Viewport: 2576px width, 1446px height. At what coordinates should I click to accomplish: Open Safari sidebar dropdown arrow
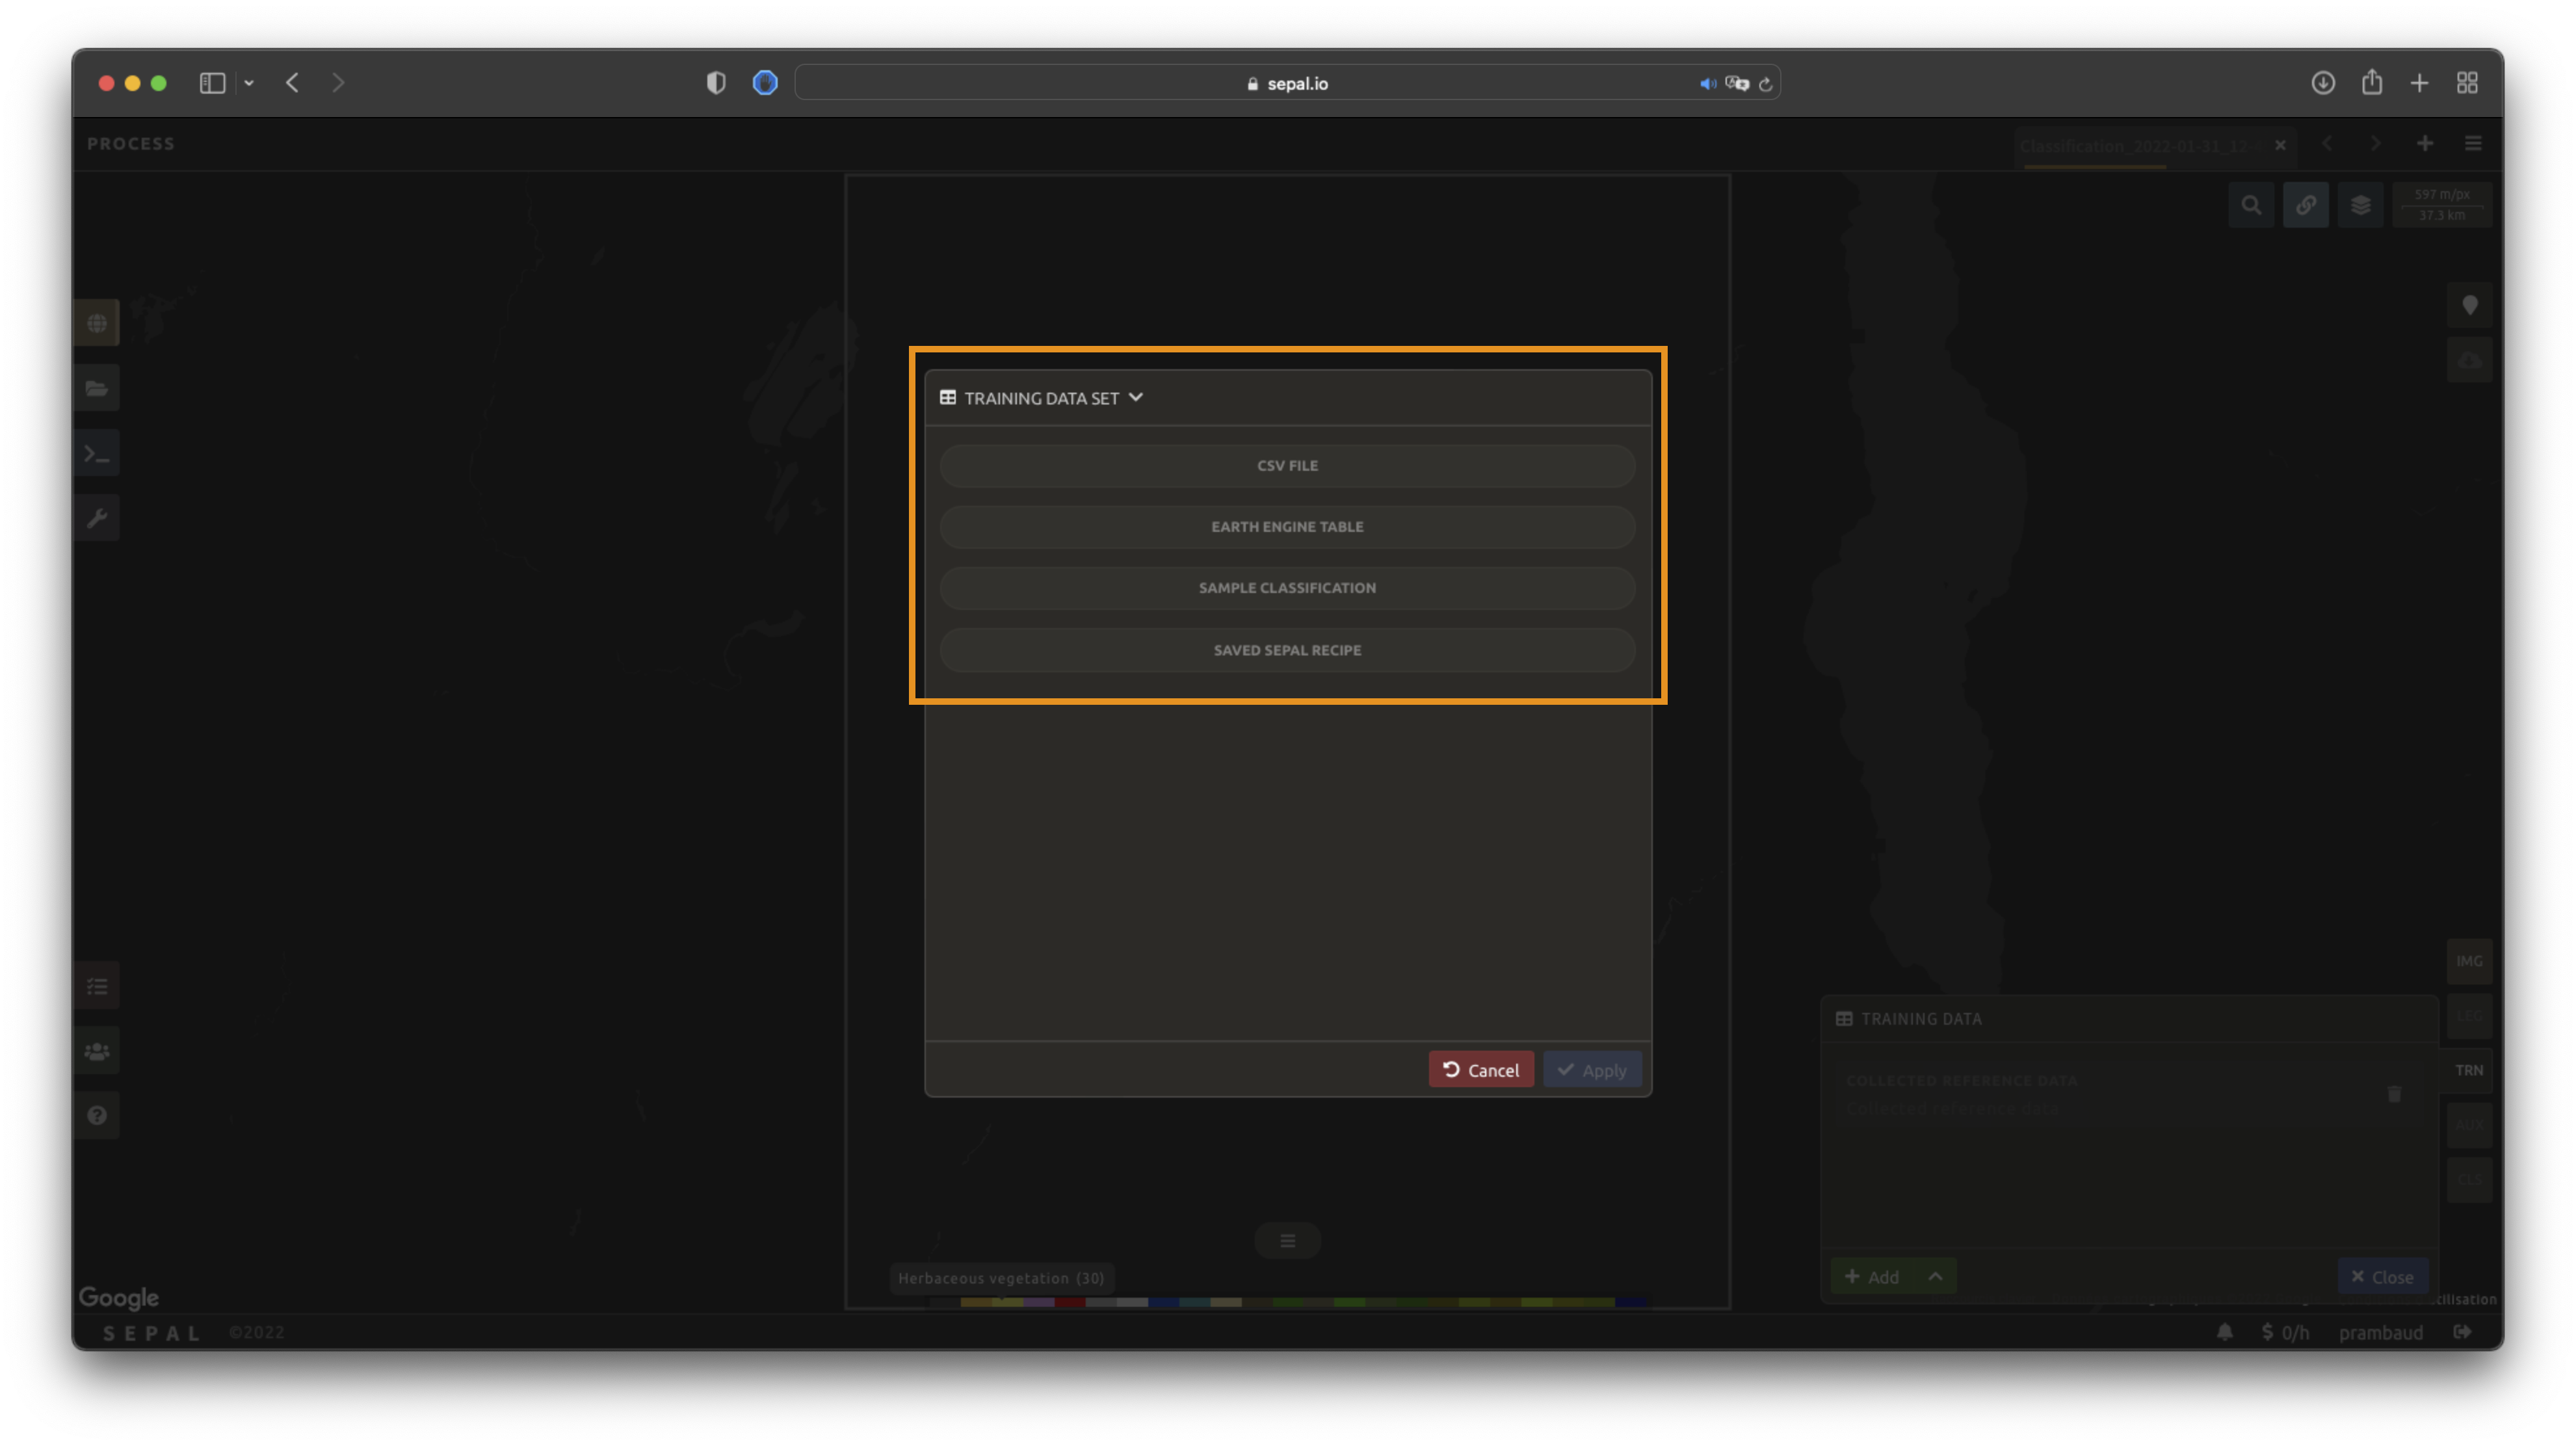click(249, 83)
